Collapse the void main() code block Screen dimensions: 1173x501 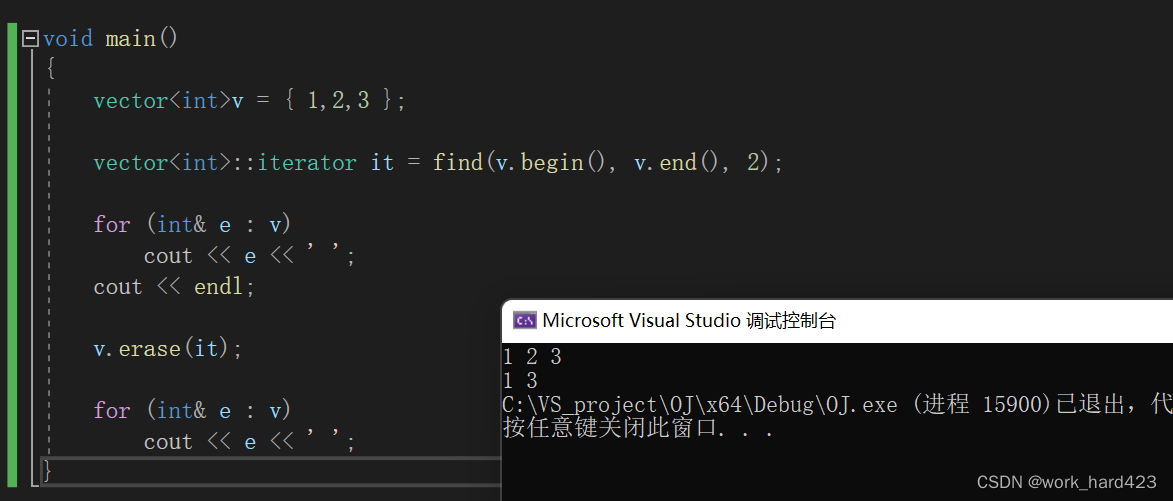click(x=31, y=38)
